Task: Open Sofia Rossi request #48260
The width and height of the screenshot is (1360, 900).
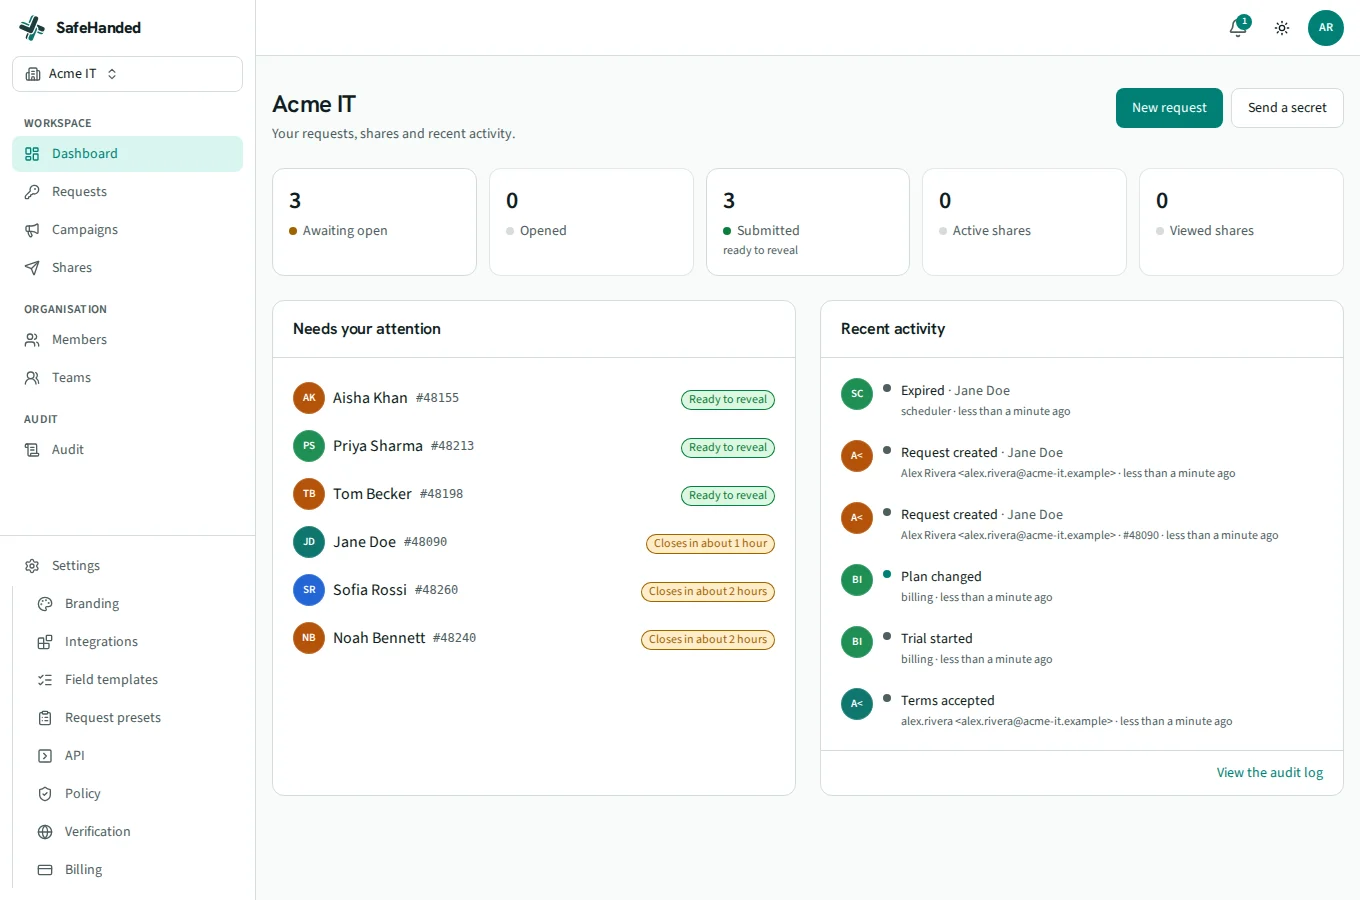Action: click(534, 590)
